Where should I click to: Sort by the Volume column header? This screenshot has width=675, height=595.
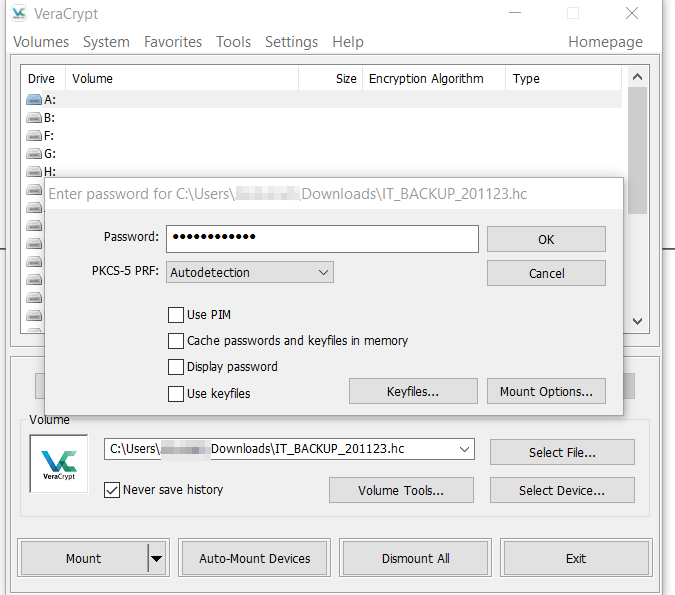(x=182, y=78)
